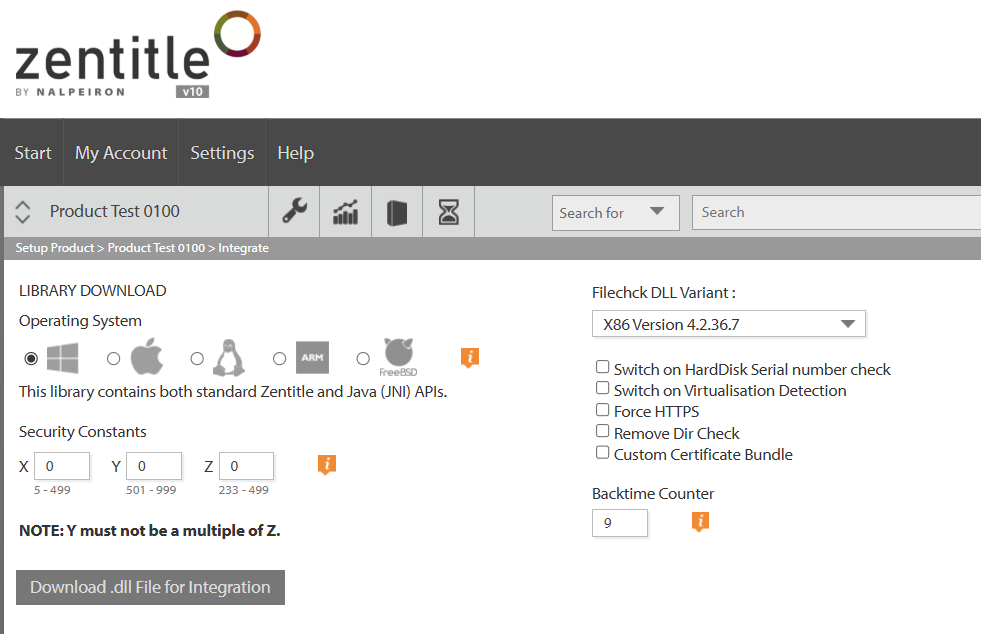Click the v10 version badge
The height and width of the screenshot is (634, 981).
(192, 91)
